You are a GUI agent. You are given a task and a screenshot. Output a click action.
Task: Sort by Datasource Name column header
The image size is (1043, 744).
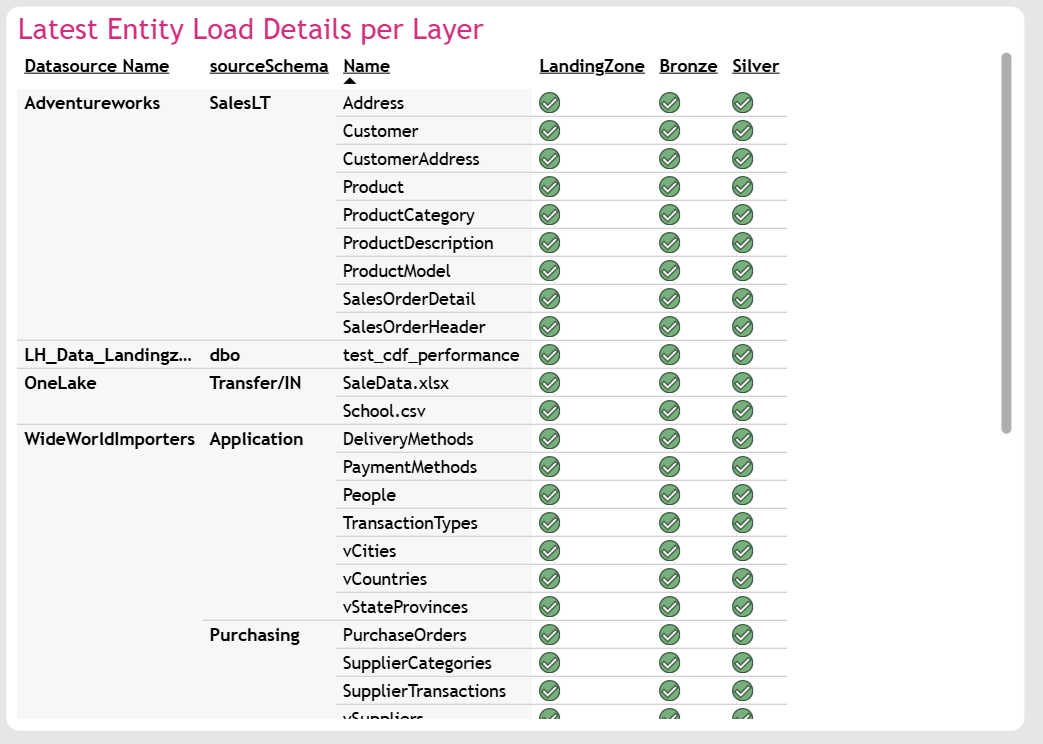[x=96, y=66]
